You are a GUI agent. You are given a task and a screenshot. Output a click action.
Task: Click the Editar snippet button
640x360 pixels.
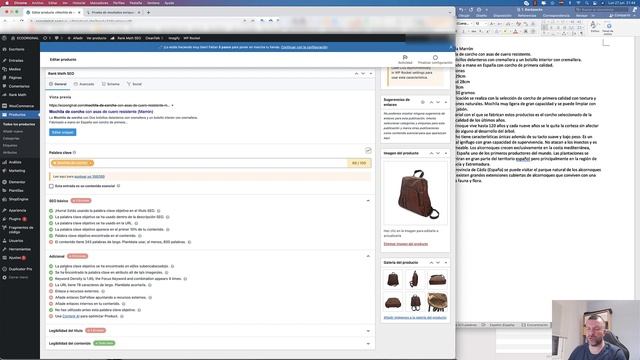[x=62, y=132]
